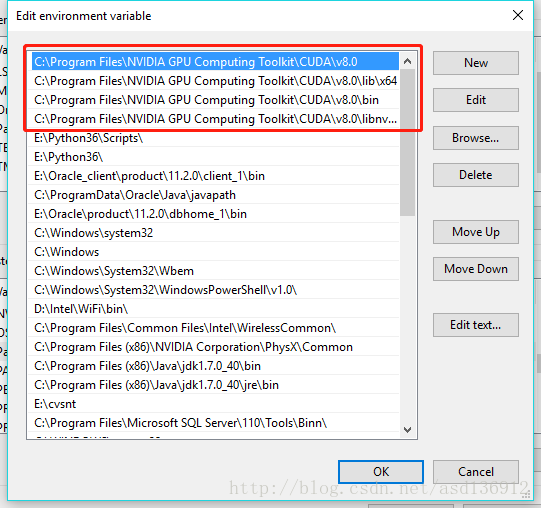Click the New button
The height and width of the screenshot is (508, 541).
476,63
